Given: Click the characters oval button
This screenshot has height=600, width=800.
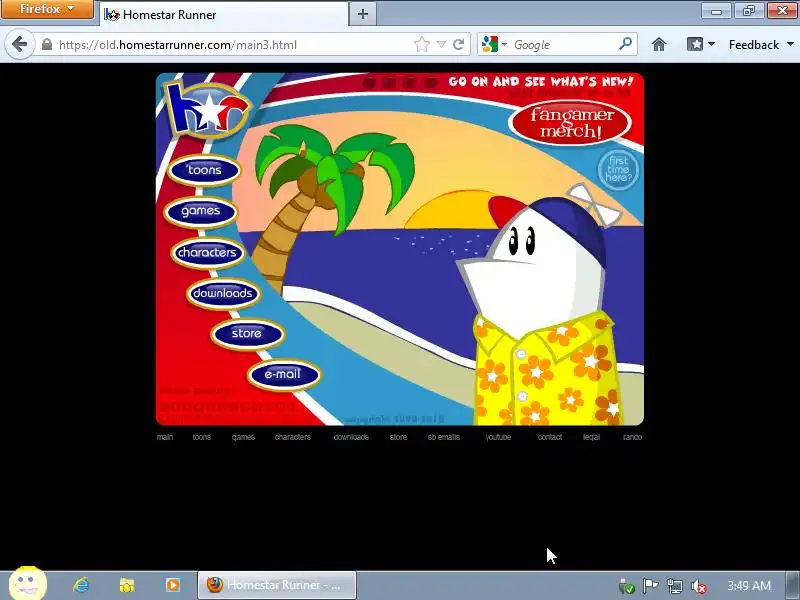Looking at the screenshot, I should tap(207, 253).
